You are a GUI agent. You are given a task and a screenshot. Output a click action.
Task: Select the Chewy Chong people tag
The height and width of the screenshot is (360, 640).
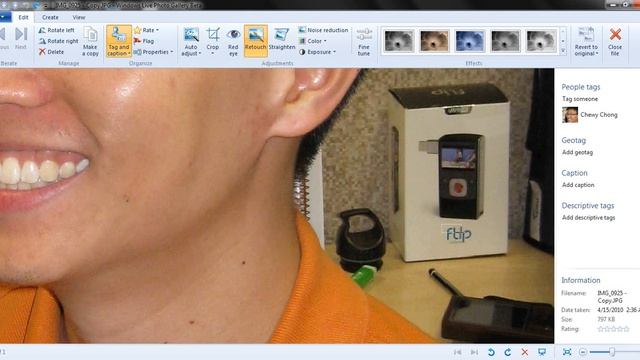[599, 115]
